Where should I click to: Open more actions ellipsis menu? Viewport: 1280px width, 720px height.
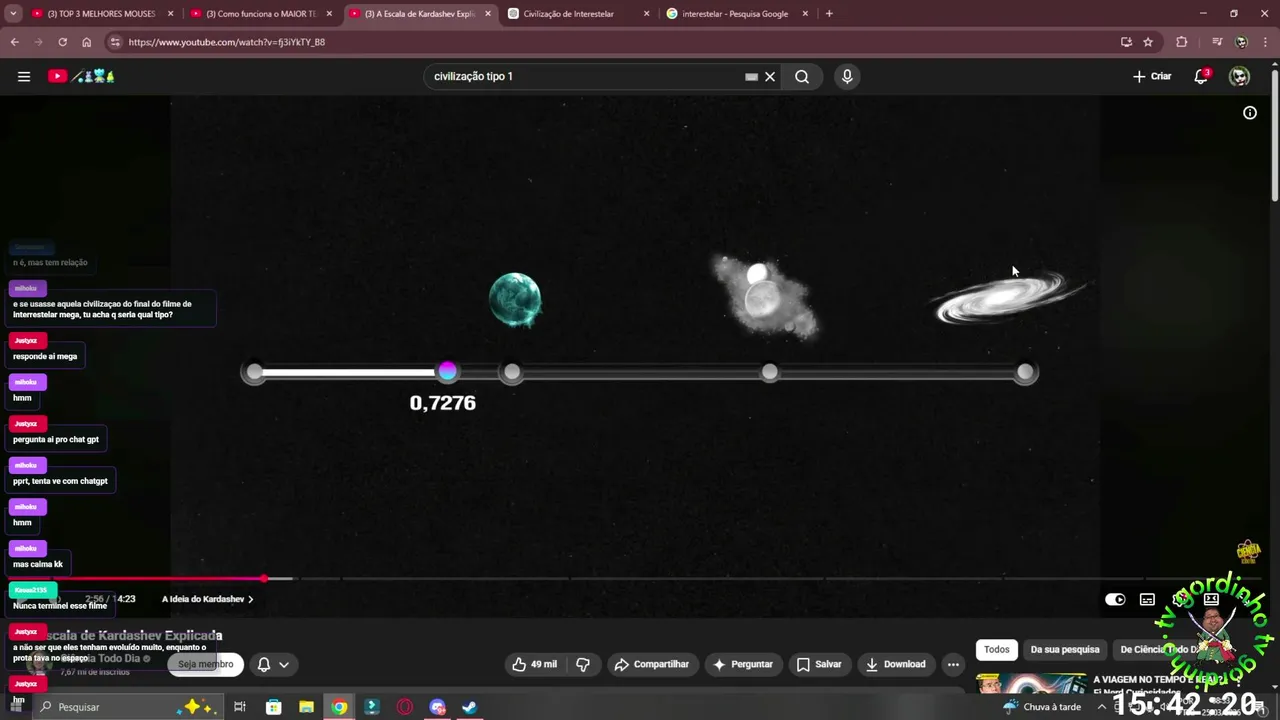coord(953,664)
